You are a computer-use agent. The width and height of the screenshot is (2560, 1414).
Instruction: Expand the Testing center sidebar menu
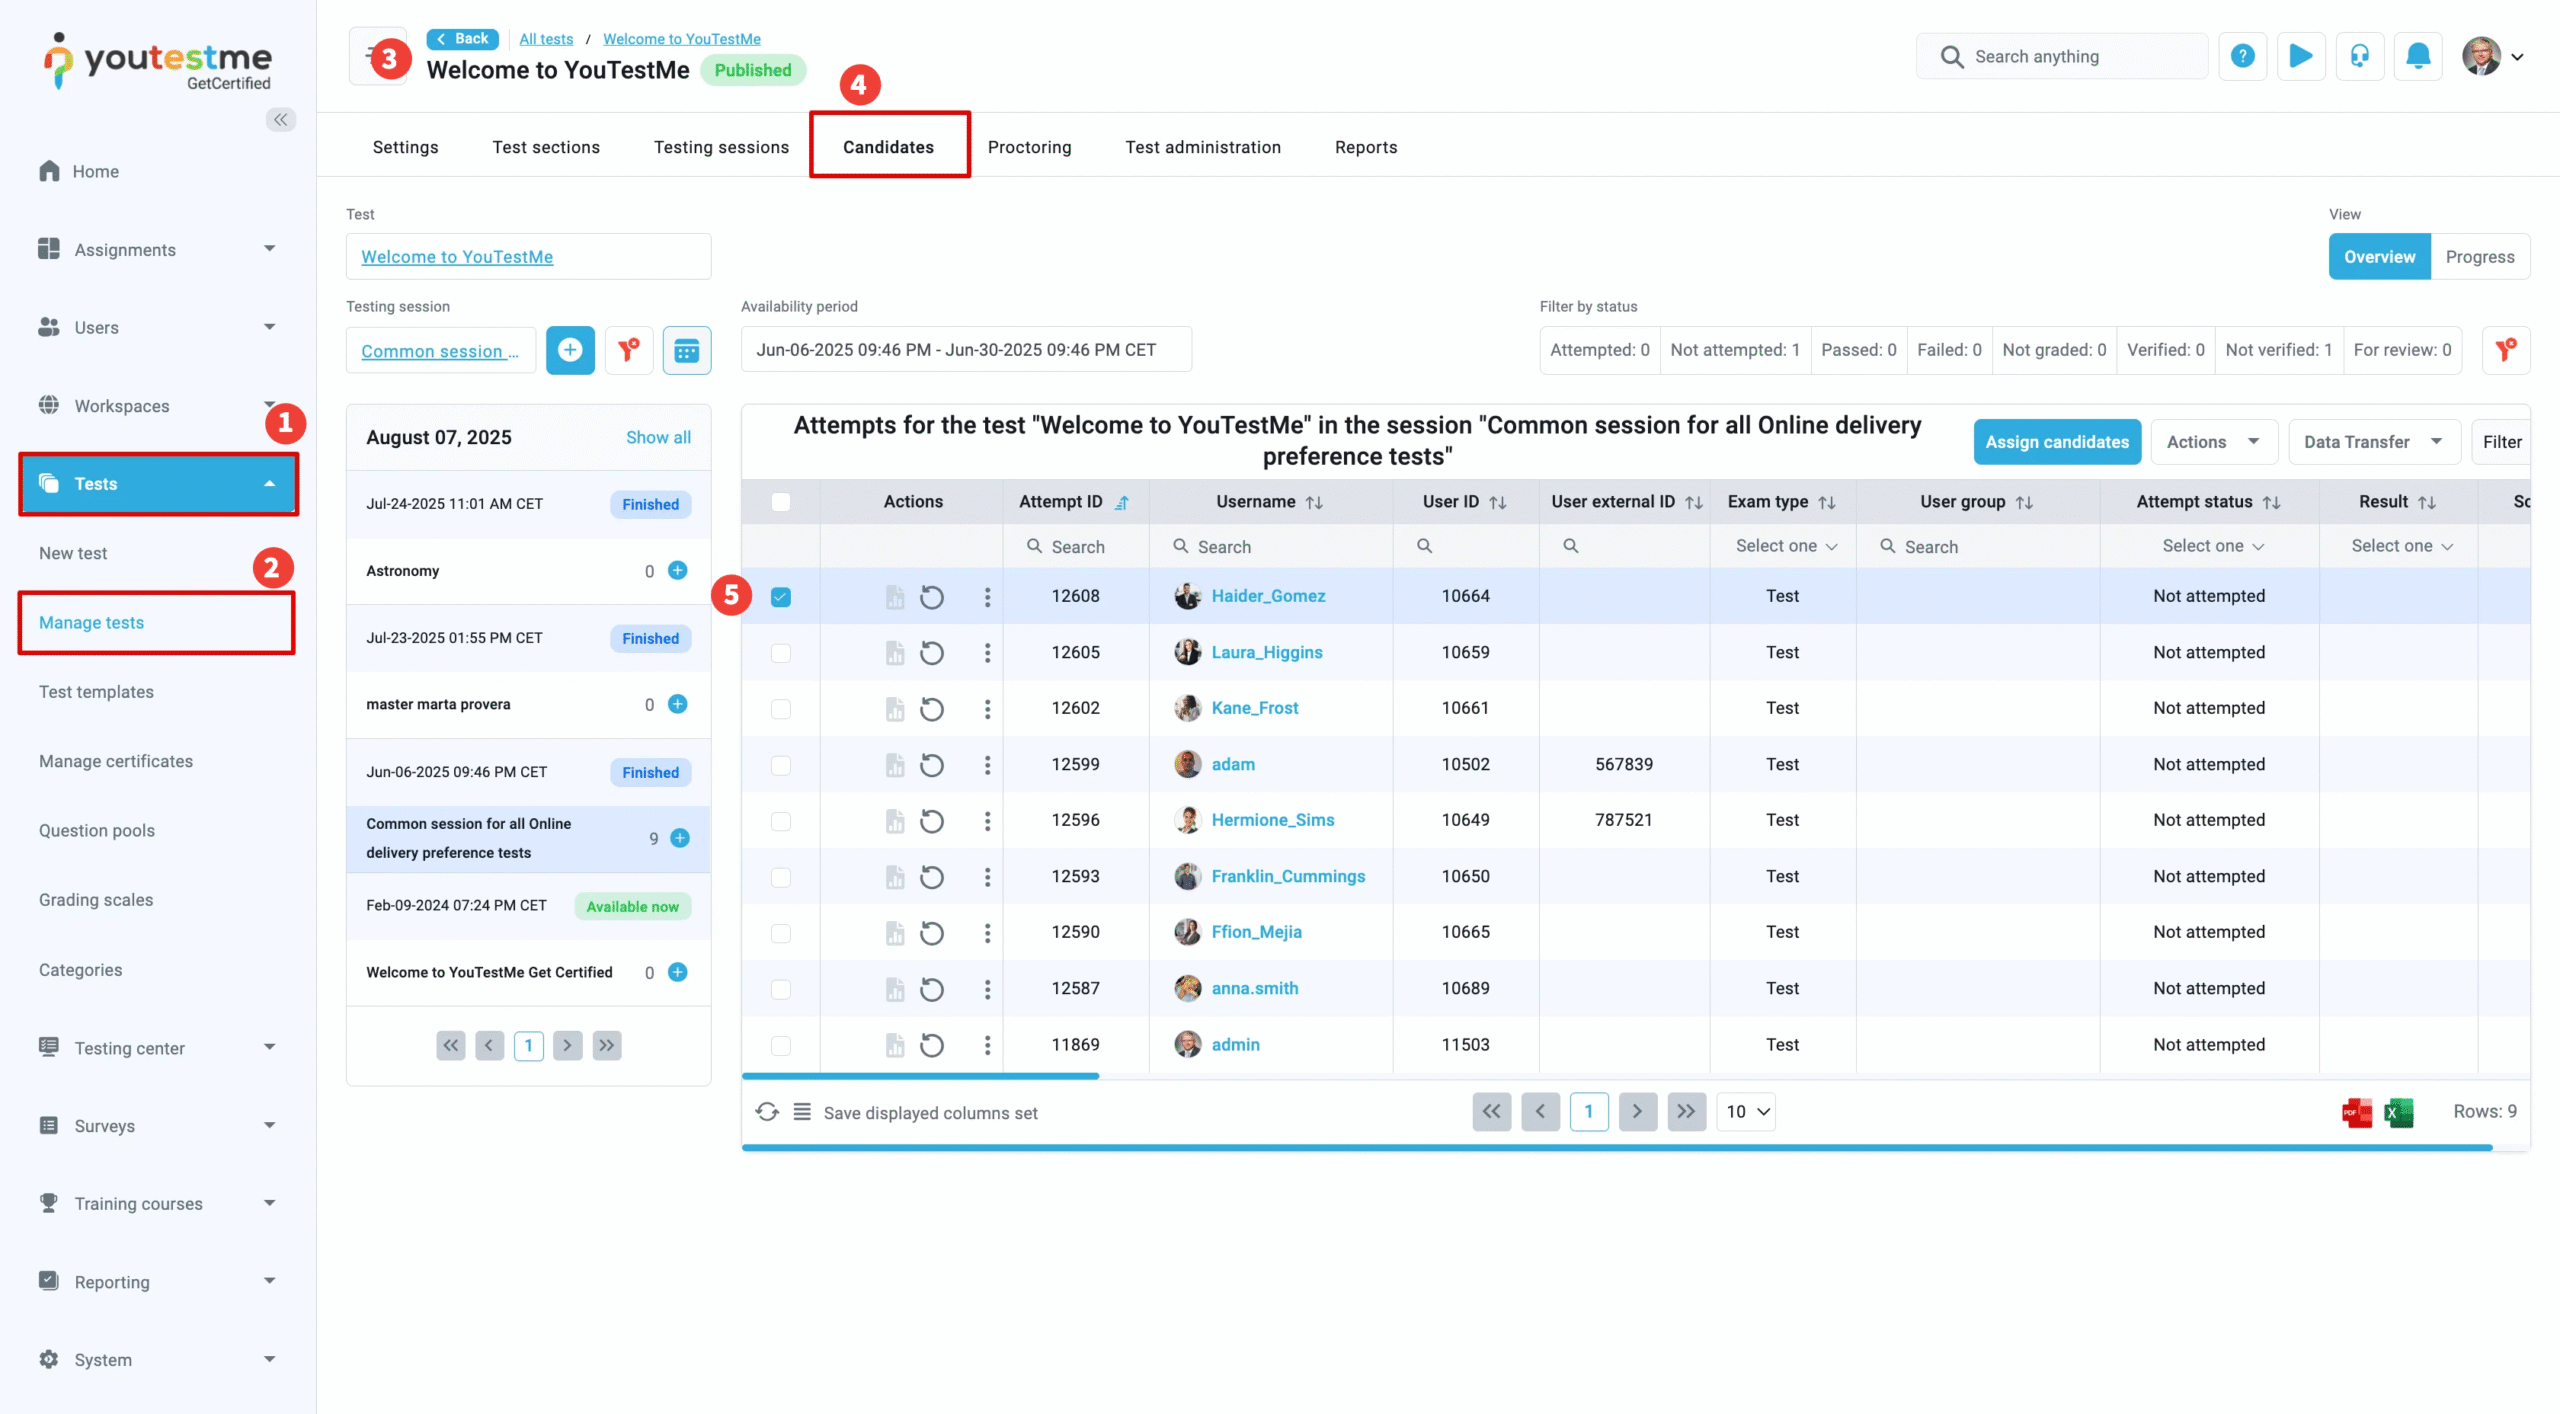click(x=158, y=1047)
